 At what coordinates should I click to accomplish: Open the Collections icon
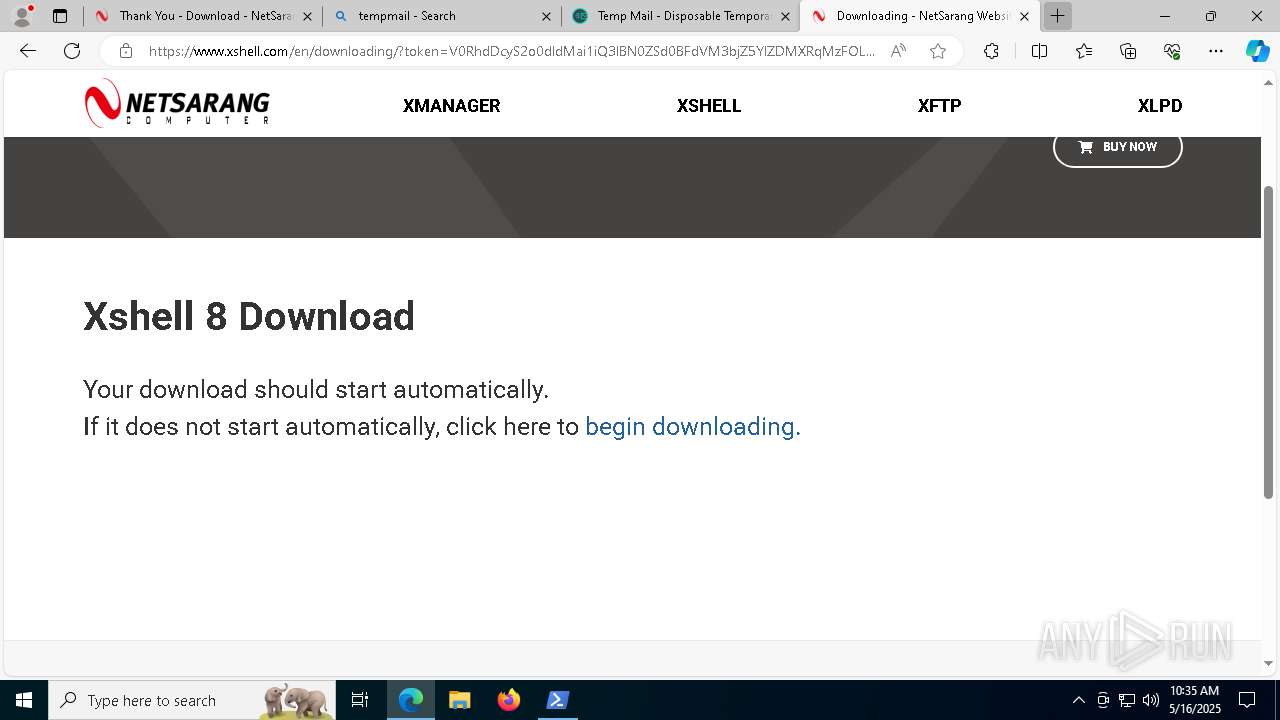1128,51
